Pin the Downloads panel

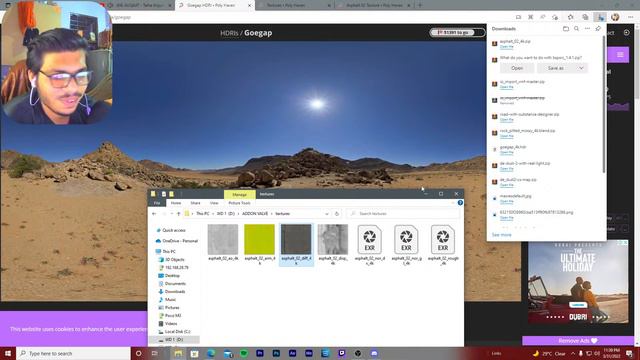(598, 29)
